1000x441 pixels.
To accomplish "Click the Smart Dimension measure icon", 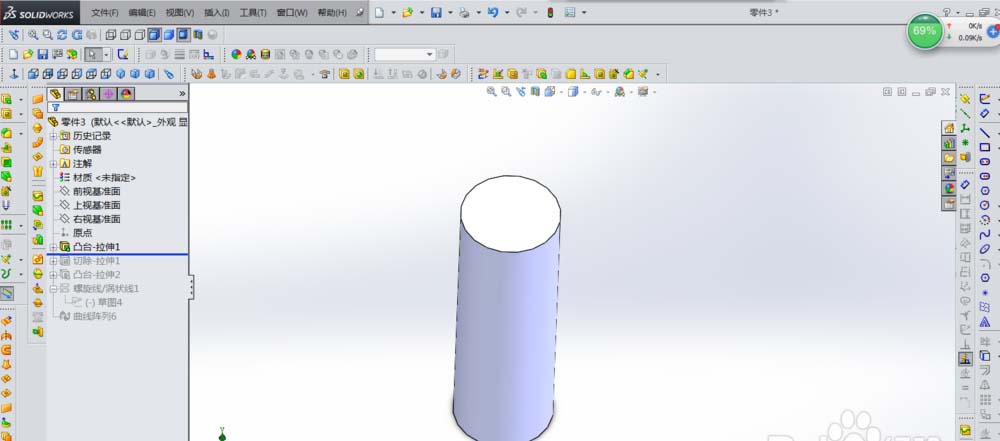I will 985,114.
